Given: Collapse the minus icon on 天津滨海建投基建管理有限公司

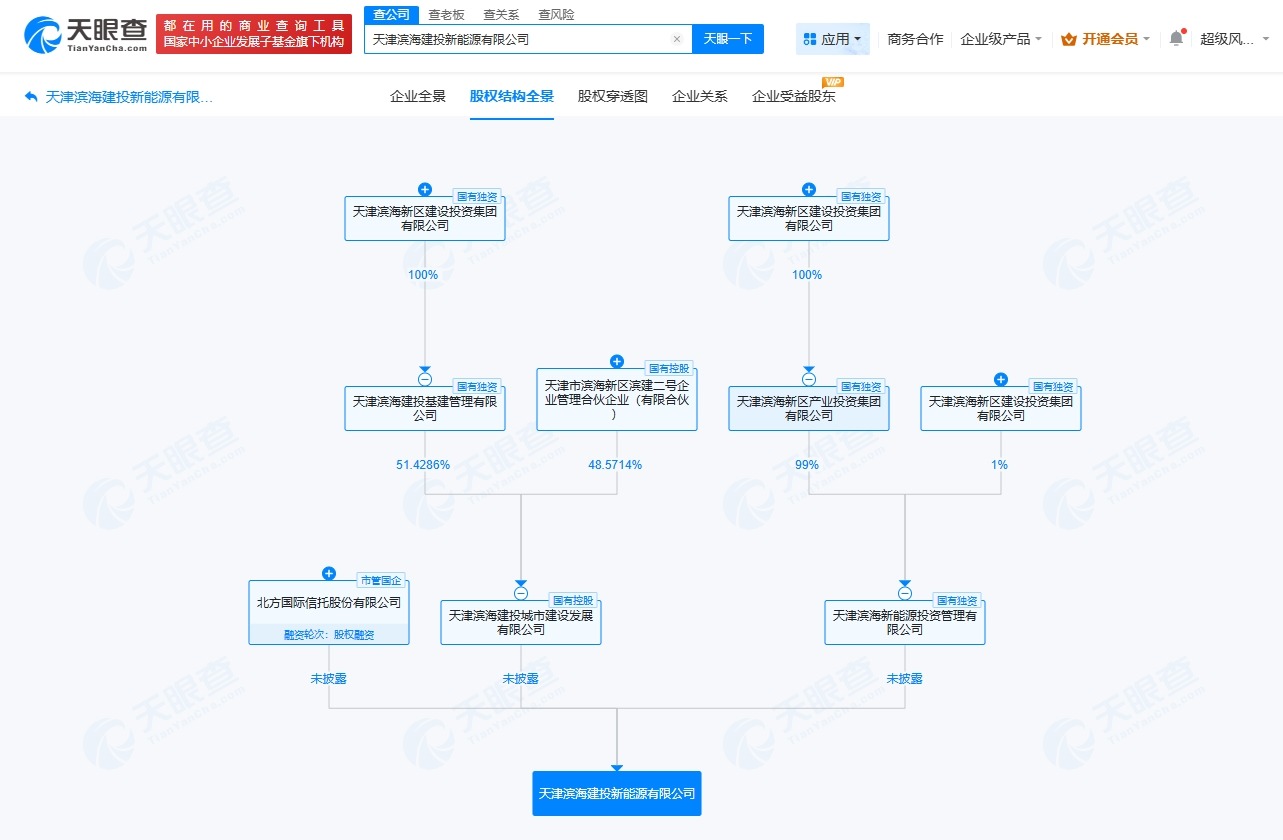Looking at the screenshot, I should point(424,379).
